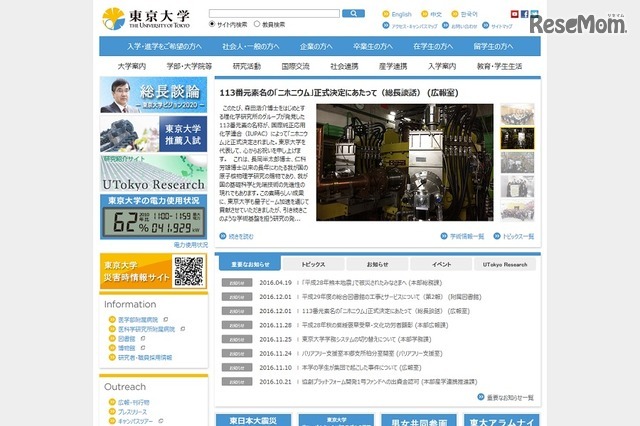Click the arrow icon beside English
Image resolution: width=640 pixels, height=426 pixels.
386,14
